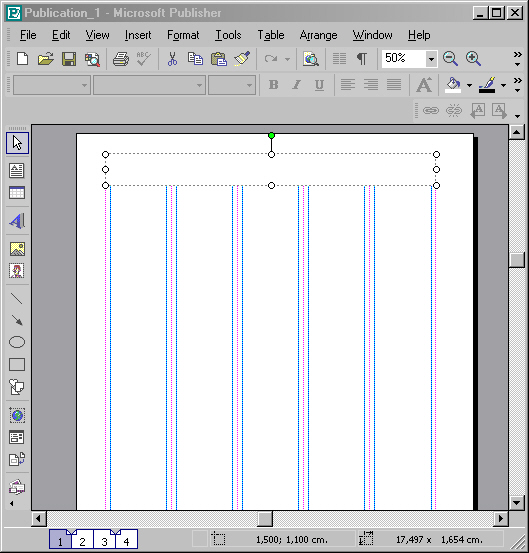Toggle Underline formatting button
This screenshot has height=553, width=529.
(x=319, y=85)
